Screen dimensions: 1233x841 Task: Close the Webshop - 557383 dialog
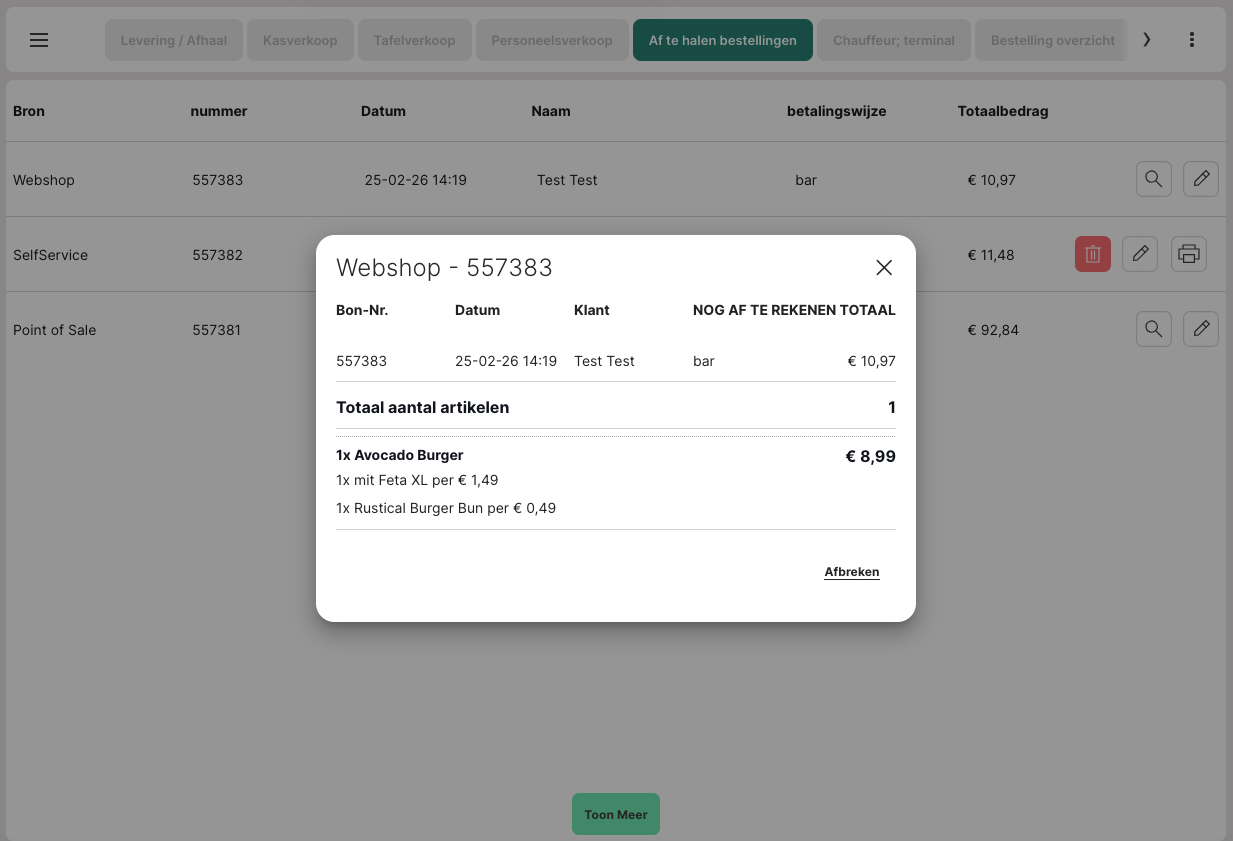(x=883, y=267)
